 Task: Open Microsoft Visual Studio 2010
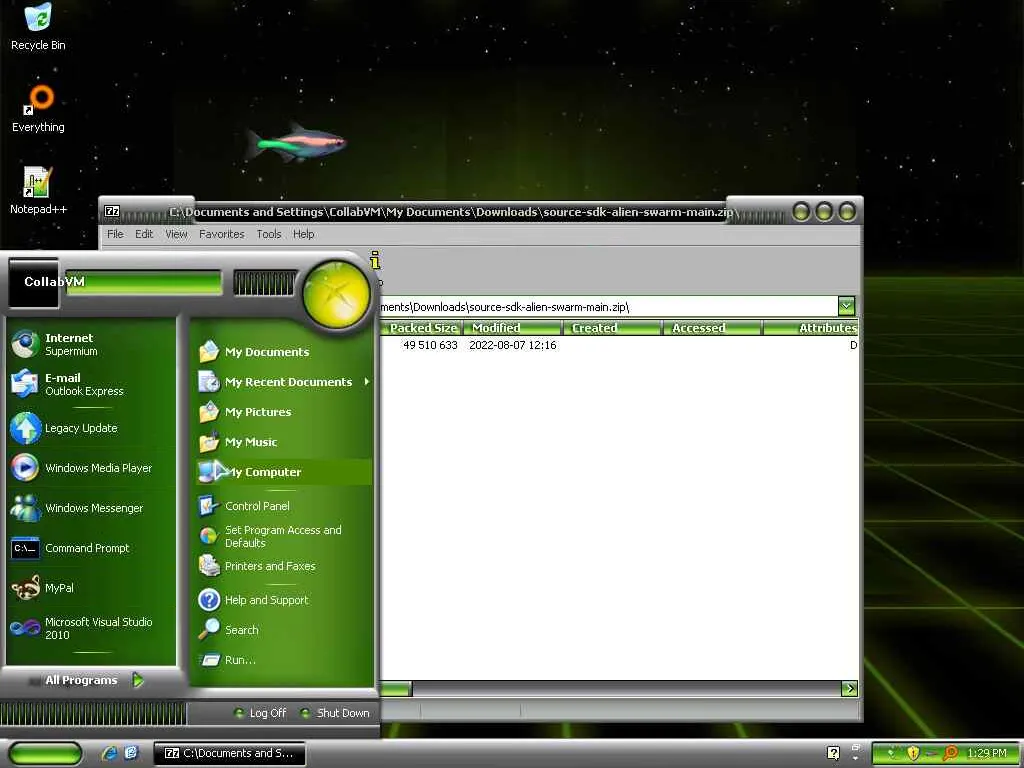pyautogui.click(x=81, y=628)
